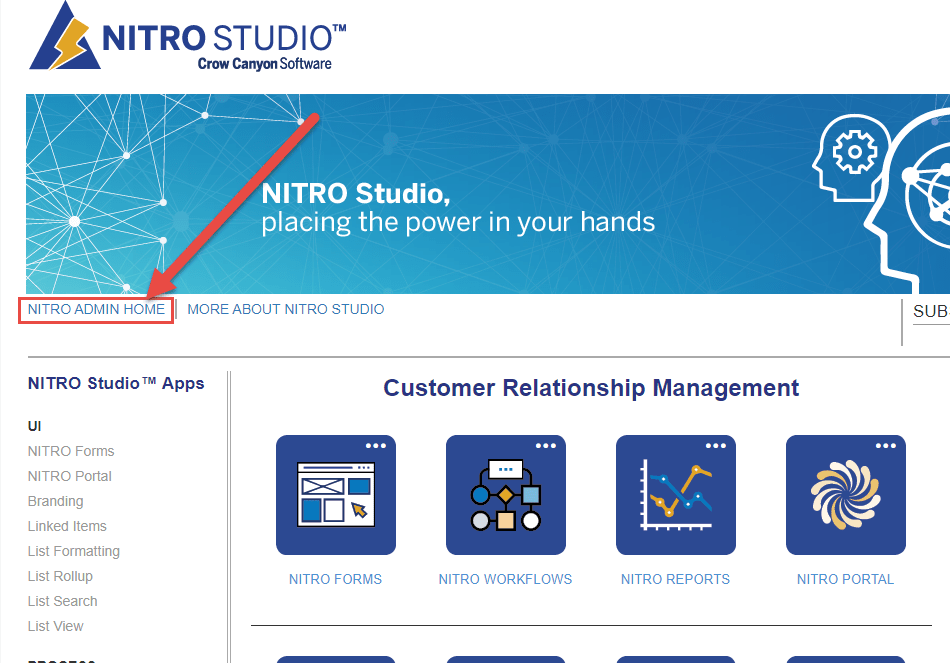The image size is (950, 663).
Task: Follow the NITRO PORTAL caption link
Action: click(845, 579)
